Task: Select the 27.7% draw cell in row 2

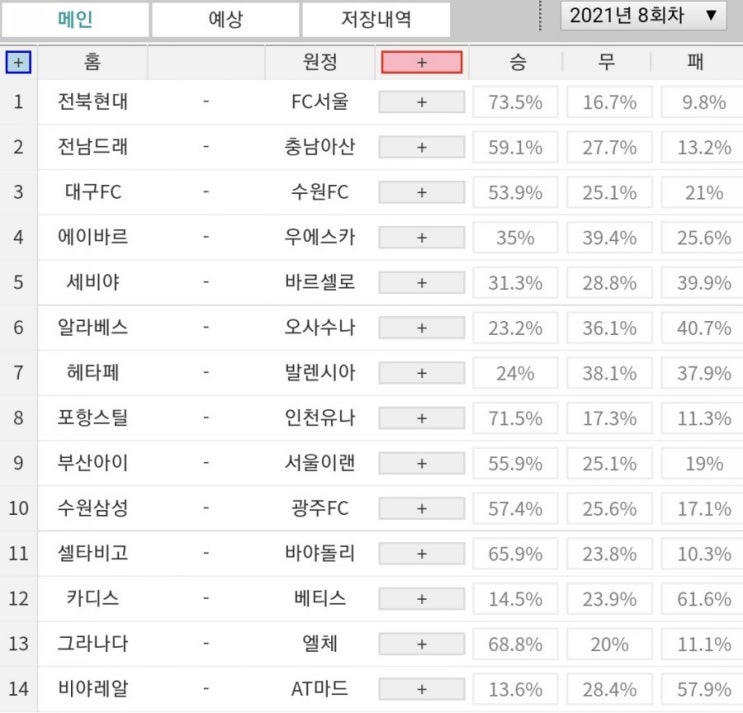Action: pos(610,147)
